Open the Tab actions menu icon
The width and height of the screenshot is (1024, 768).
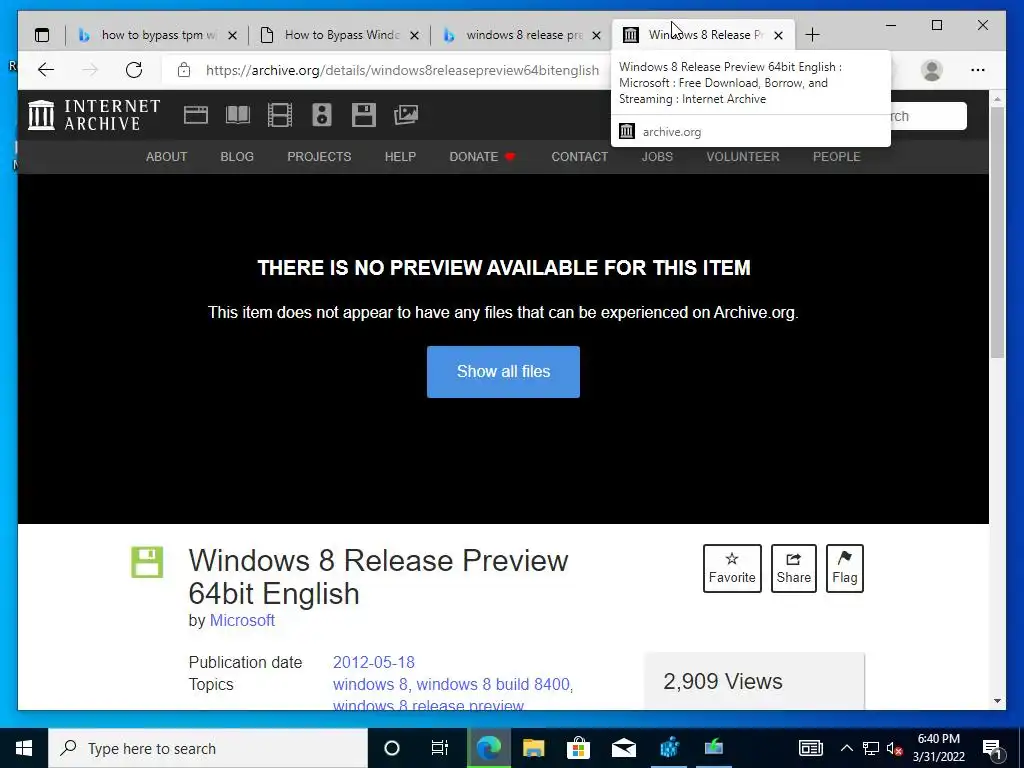point(42,35)
